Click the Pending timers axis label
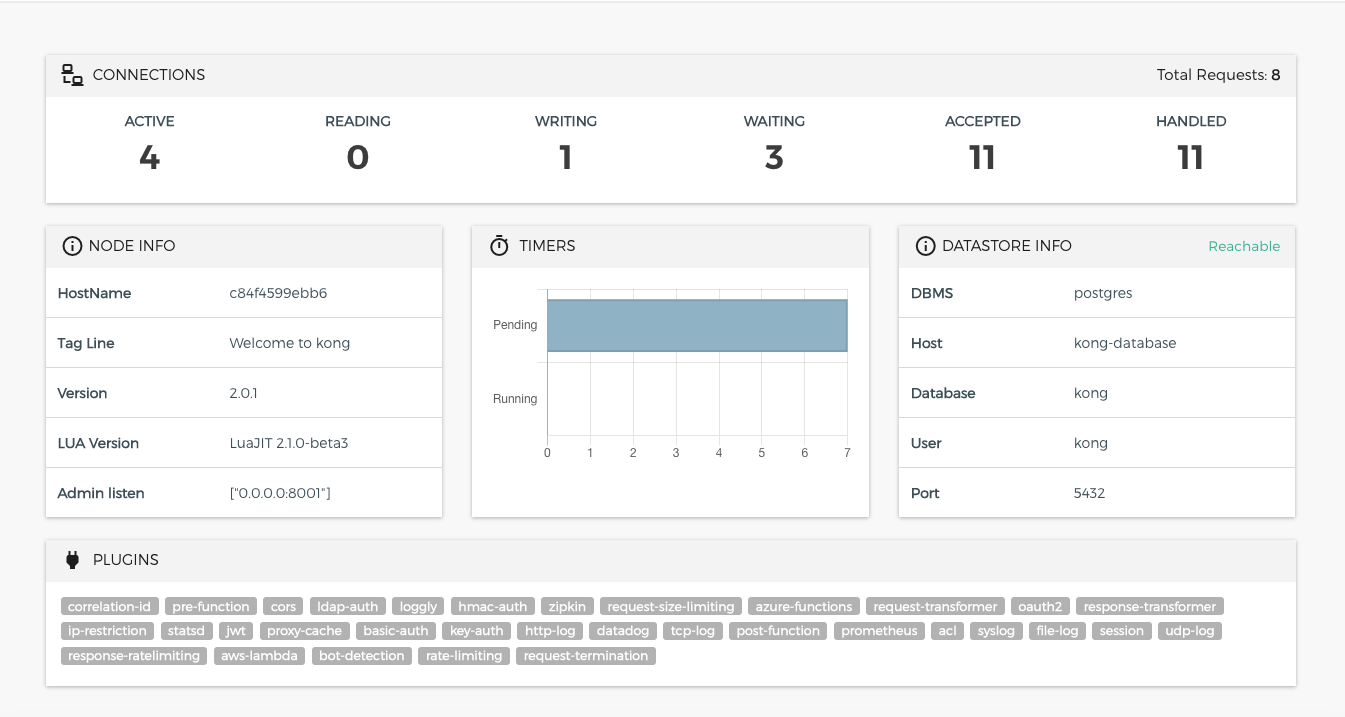This screenshot has height=717, width=1345. [515, 325]
